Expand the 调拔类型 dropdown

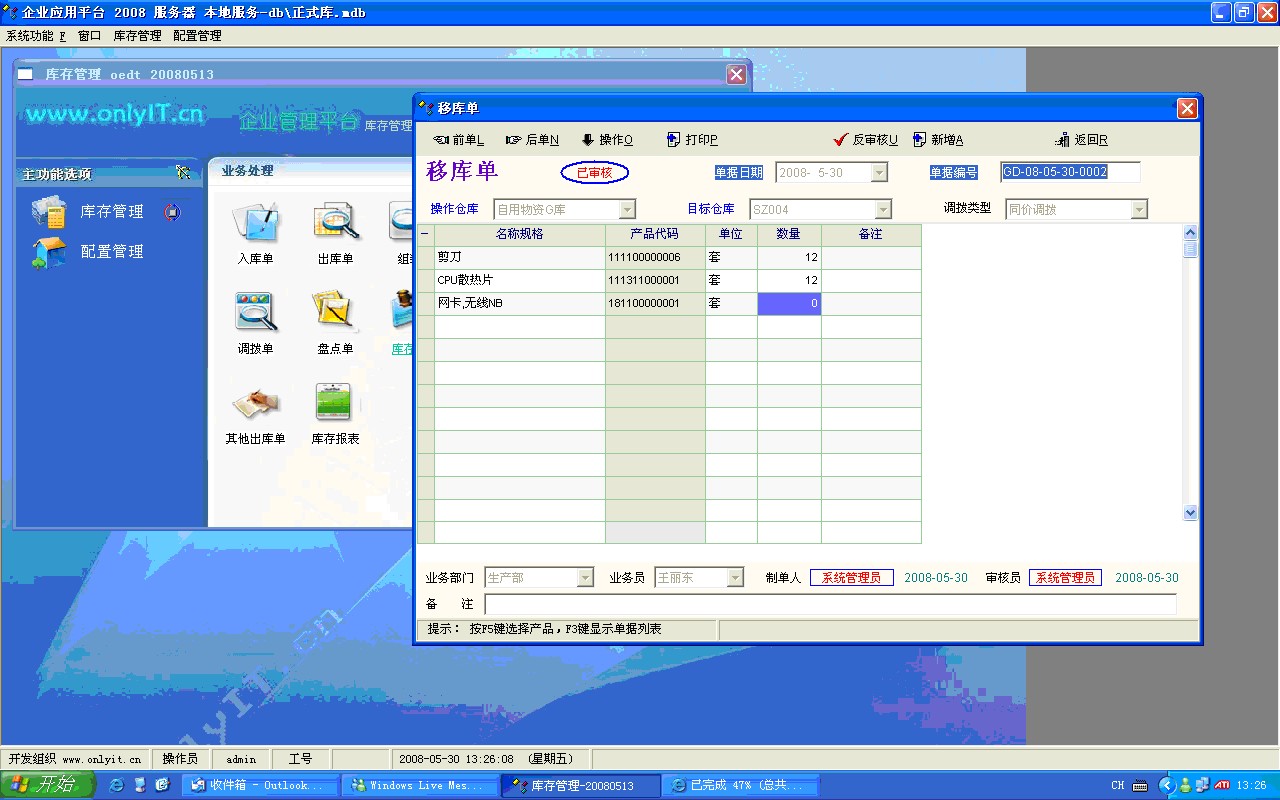click(x=1139, y=210)
